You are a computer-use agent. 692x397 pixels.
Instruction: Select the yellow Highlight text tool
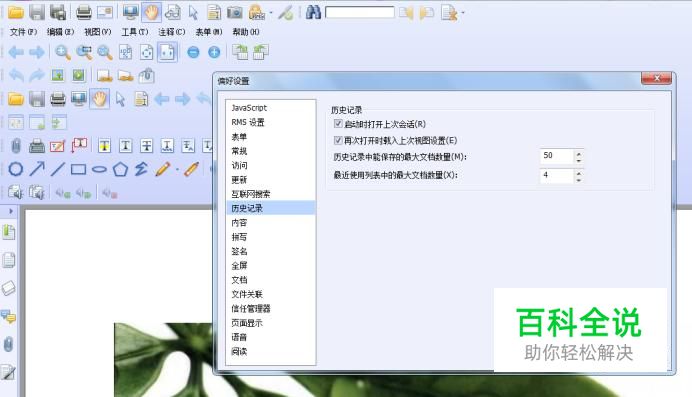pyautogui.click(x=105, y=146)
